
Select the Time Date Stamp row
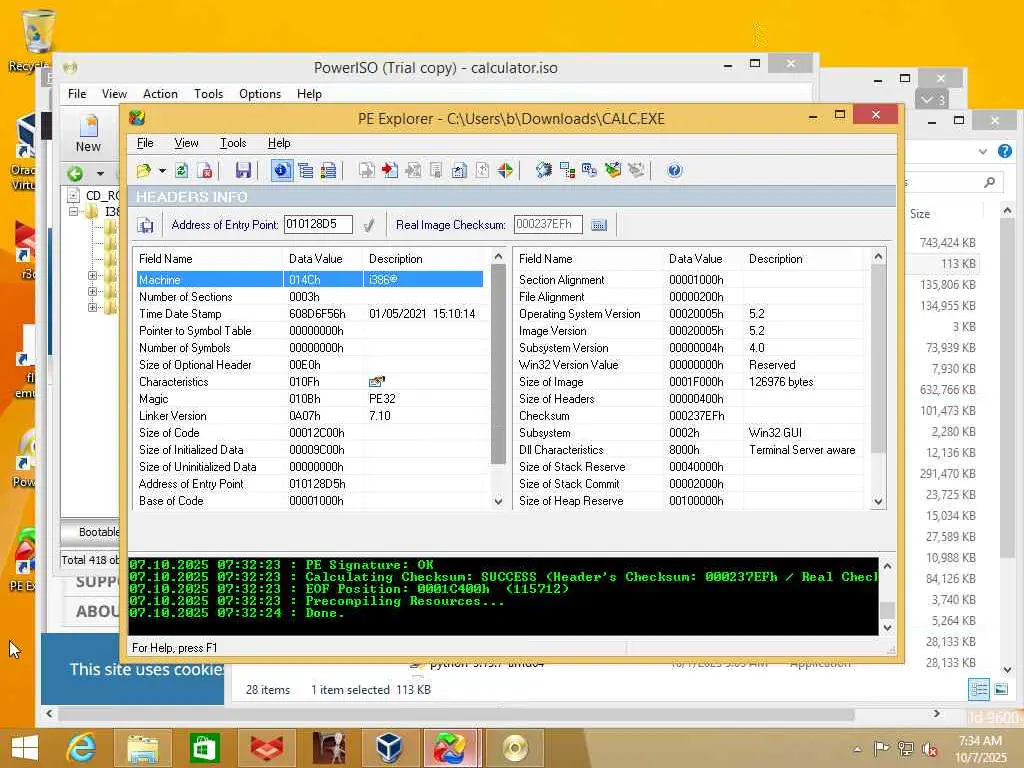point(310,313)
